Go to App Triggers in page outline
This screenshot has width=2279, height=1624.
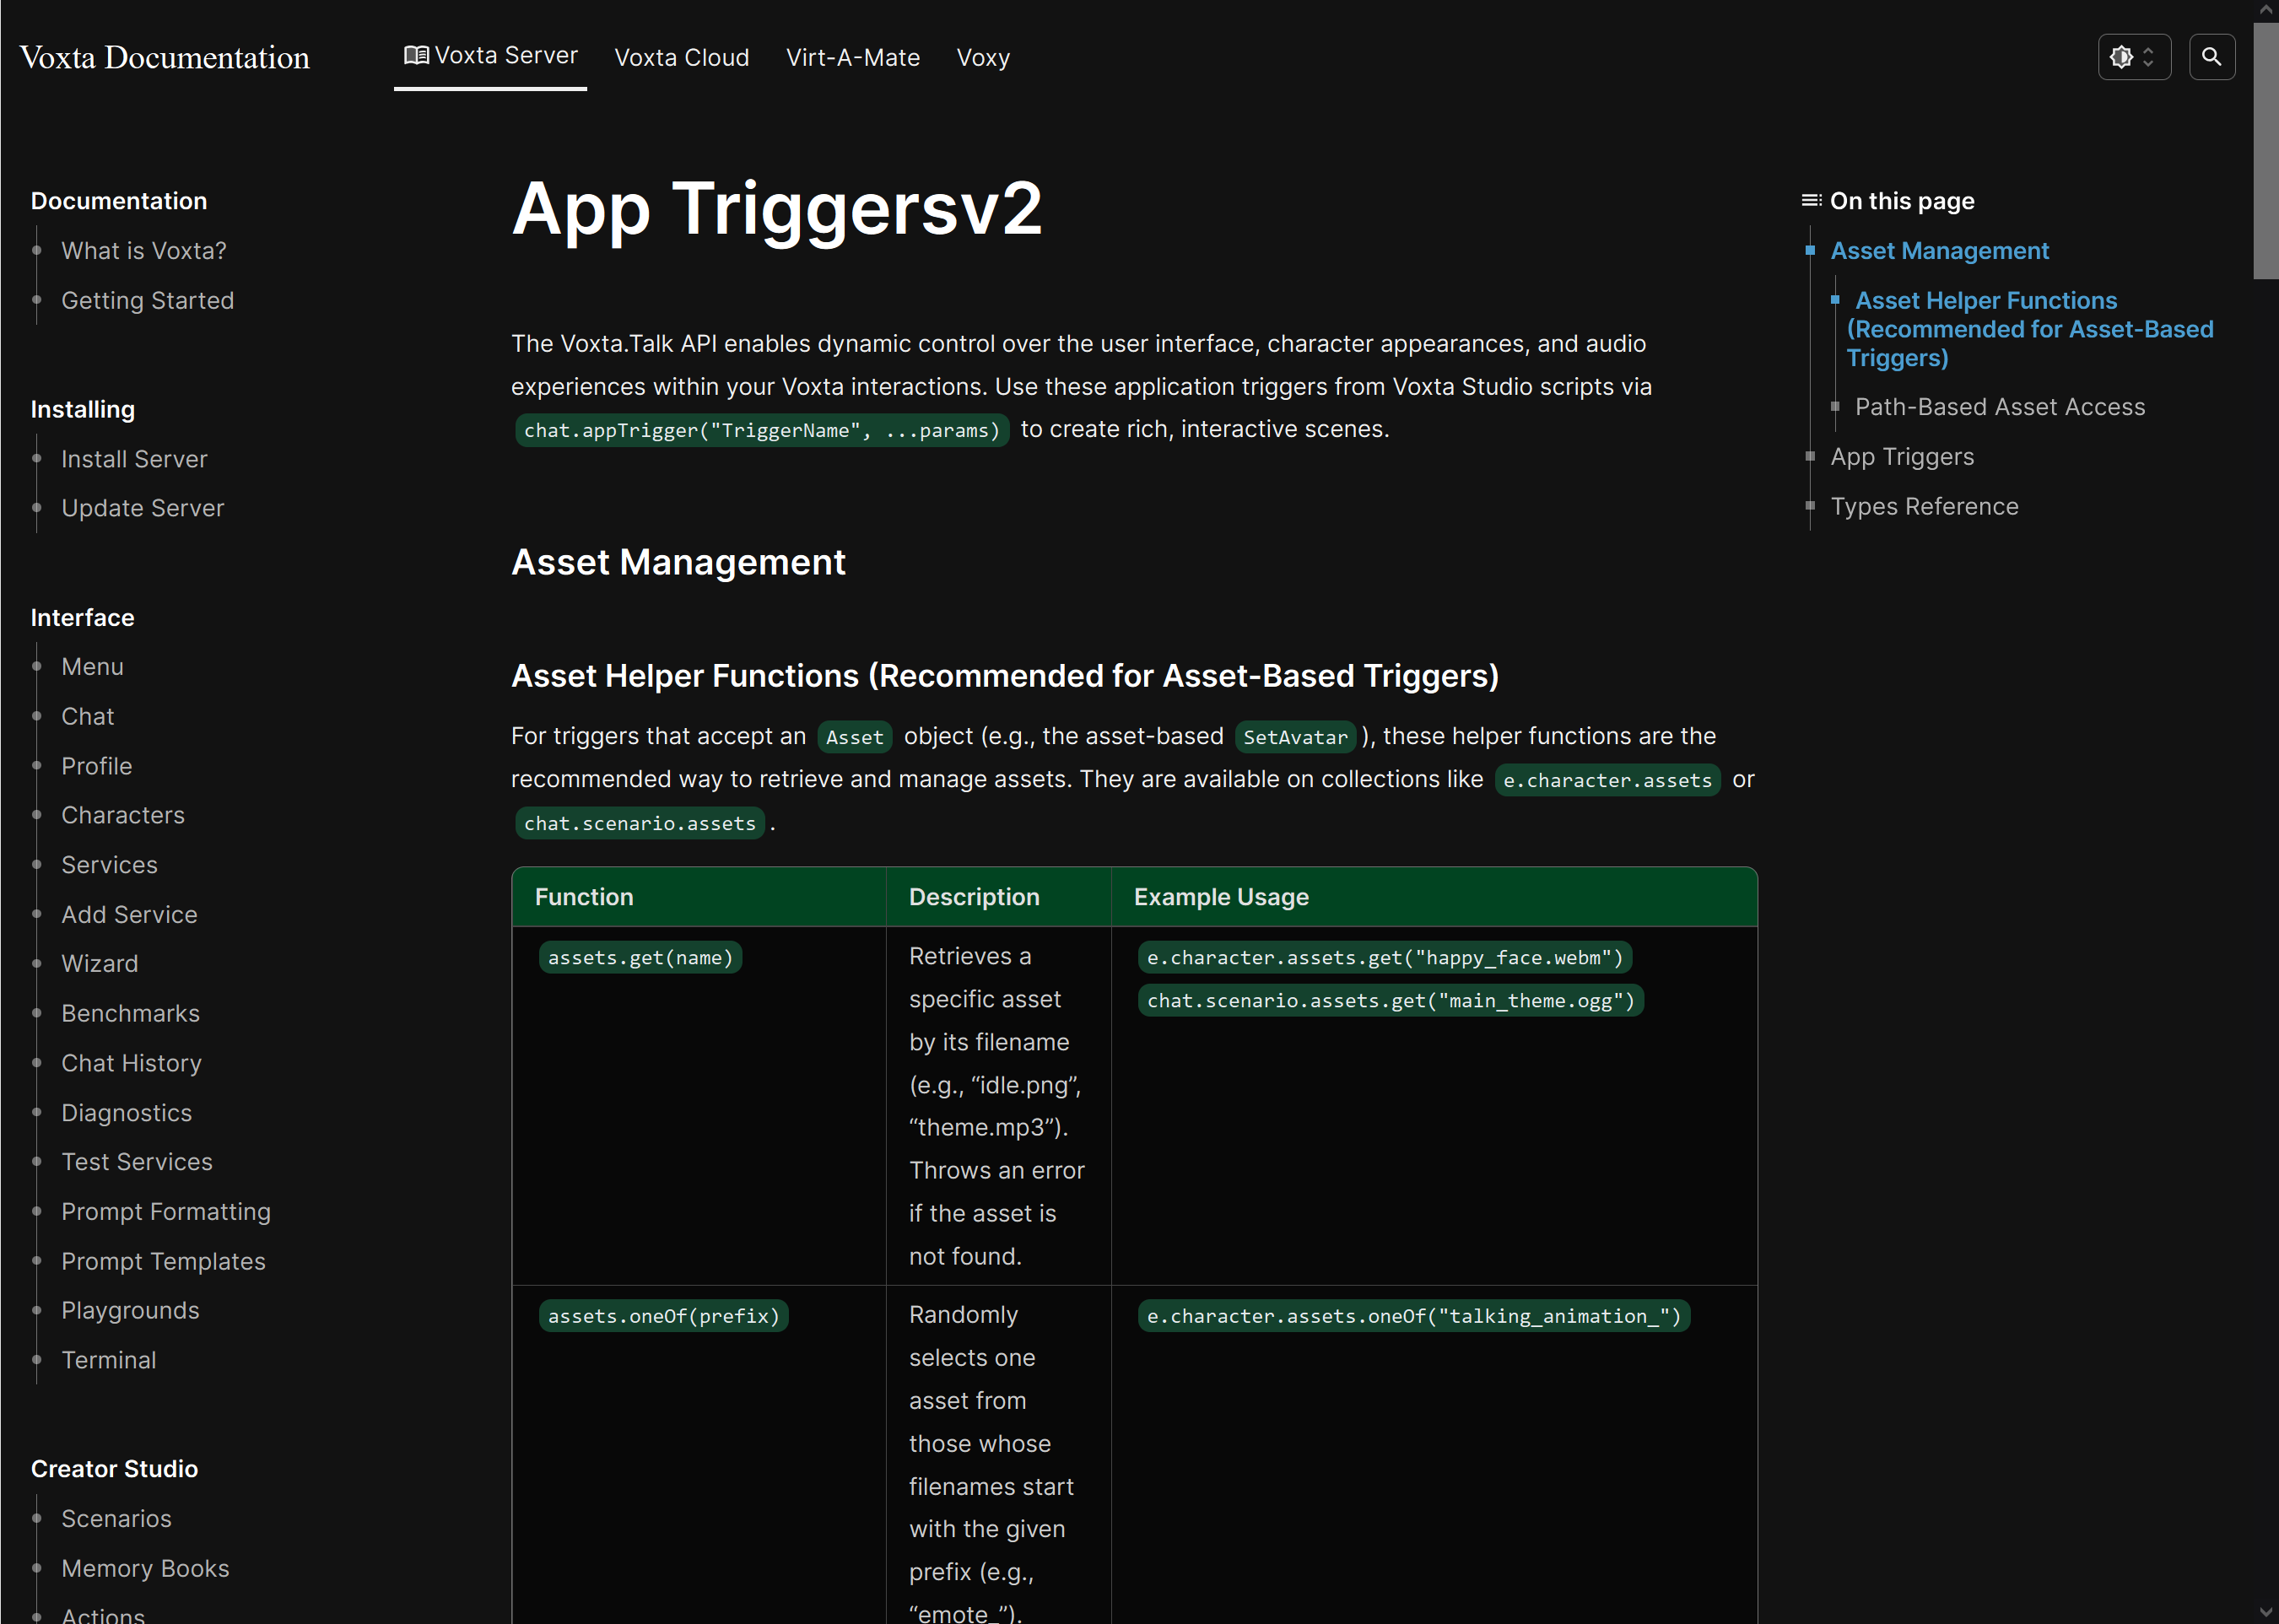[1901, 457]
